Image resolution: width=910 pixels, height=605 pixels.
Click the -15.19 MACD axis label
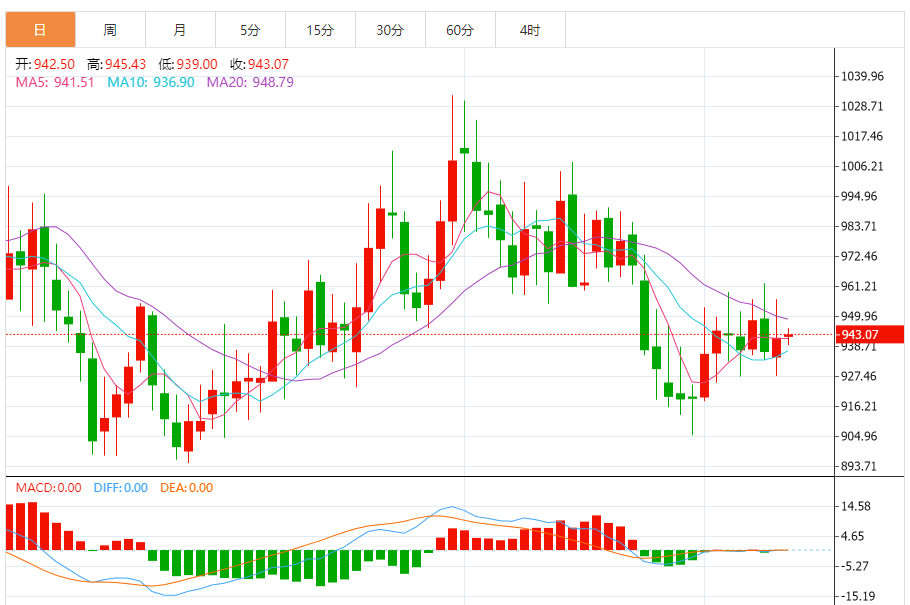[858, 596]
